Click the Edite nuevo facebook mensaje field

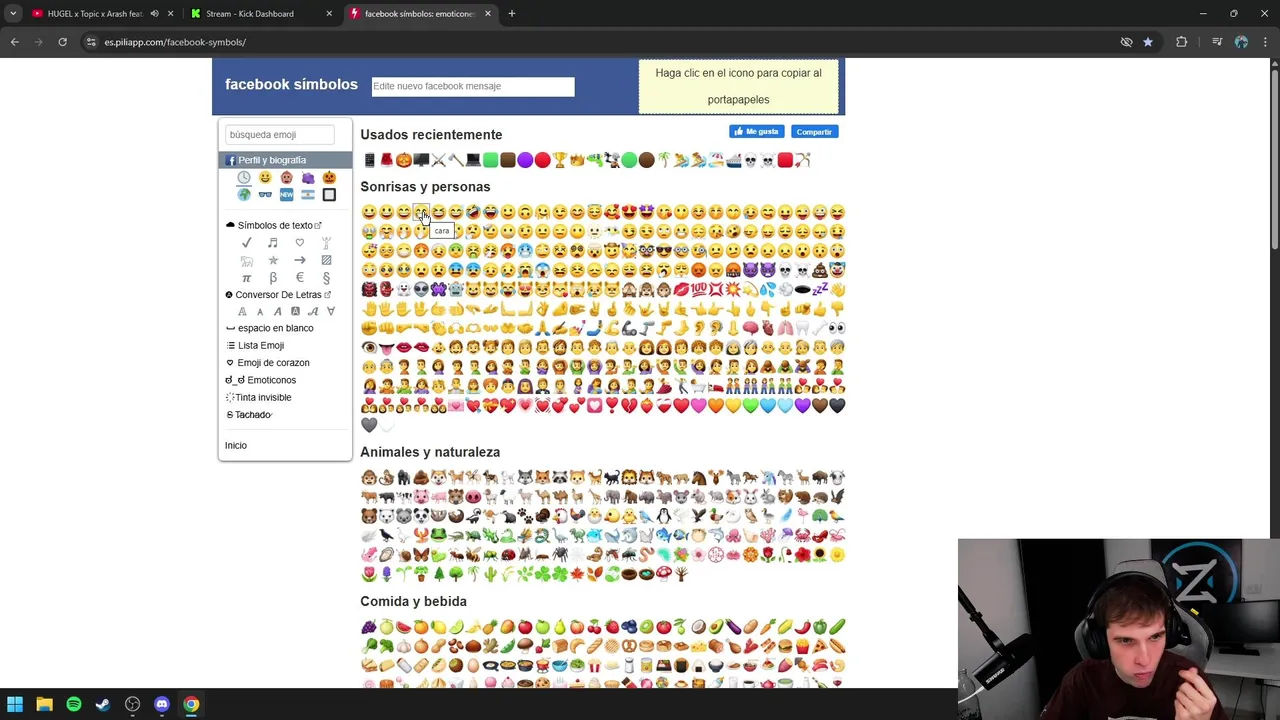[473, 86]
